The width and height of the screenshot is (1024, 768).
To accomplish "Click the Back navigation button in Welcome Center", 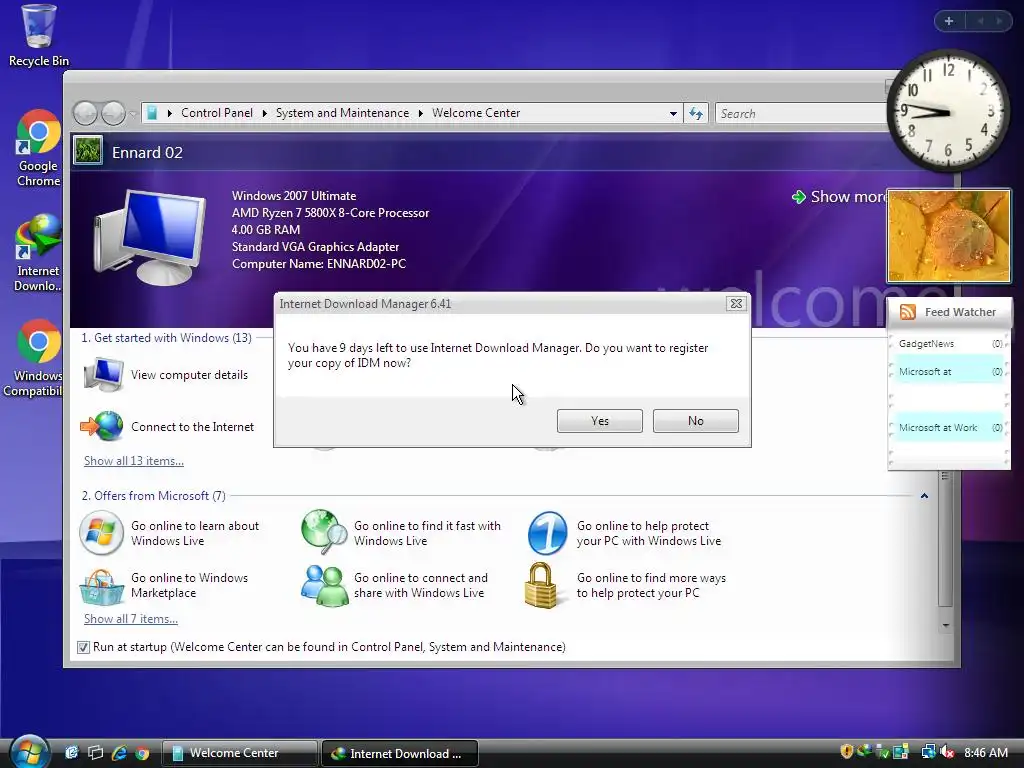I will (x=85, y=114).
